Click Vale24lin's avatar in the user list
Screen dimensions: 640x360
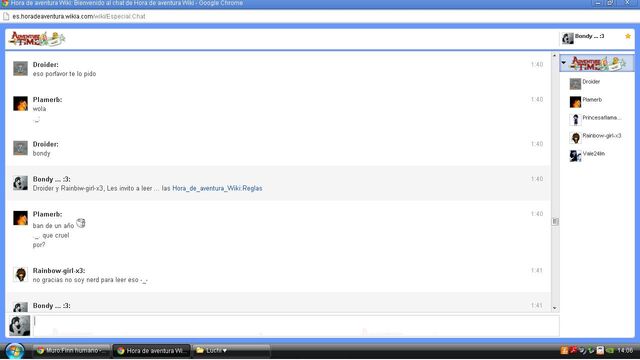pos(575,156)
